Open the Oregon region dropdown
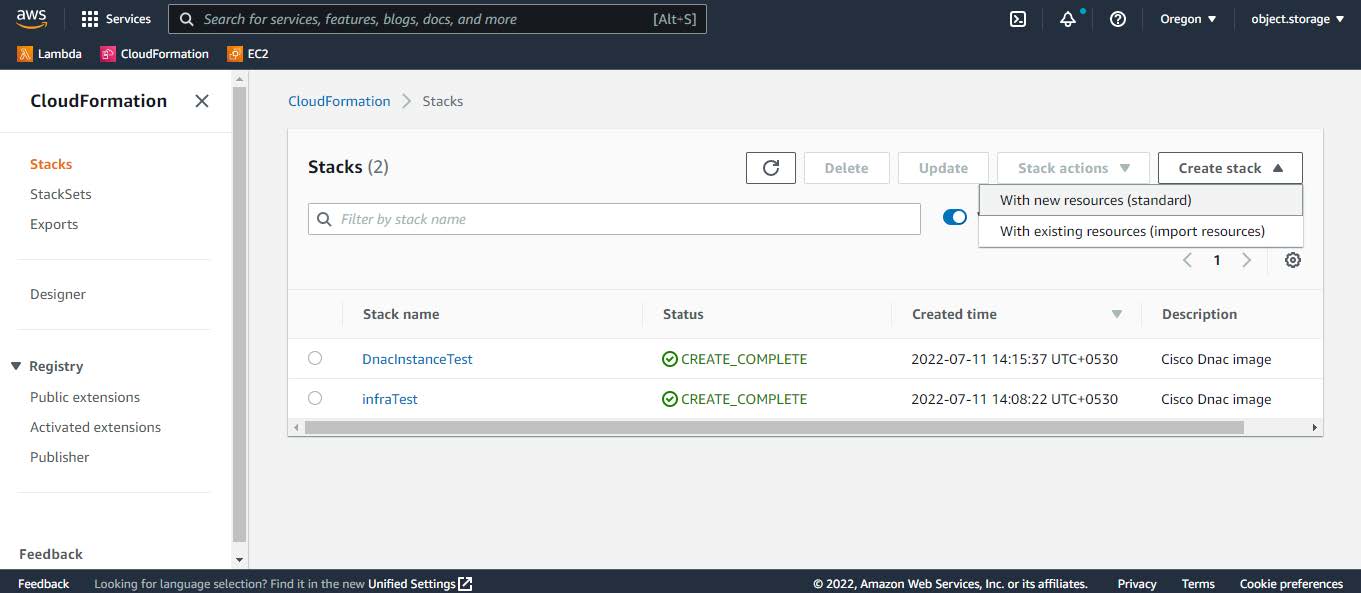The width and height of the screenshot is (1361, 593). 1188,19
